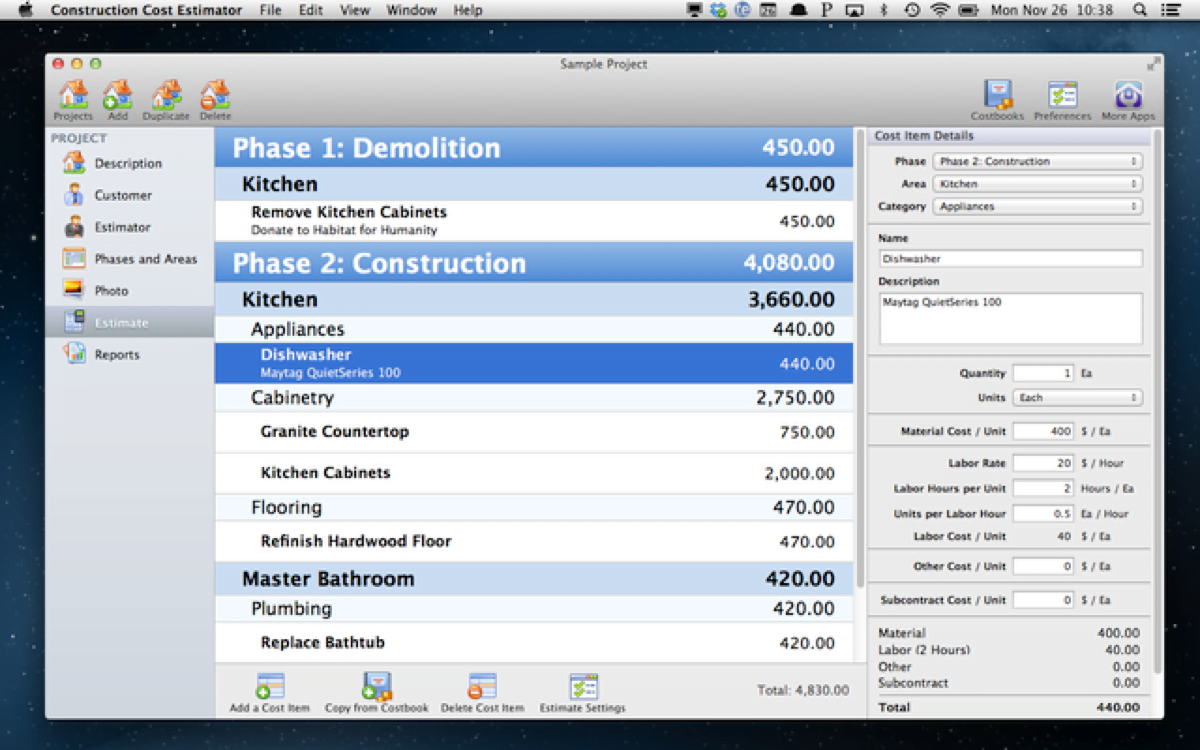Click the More Apps icon
The image size is (1200, 750).
point(1128,96)
